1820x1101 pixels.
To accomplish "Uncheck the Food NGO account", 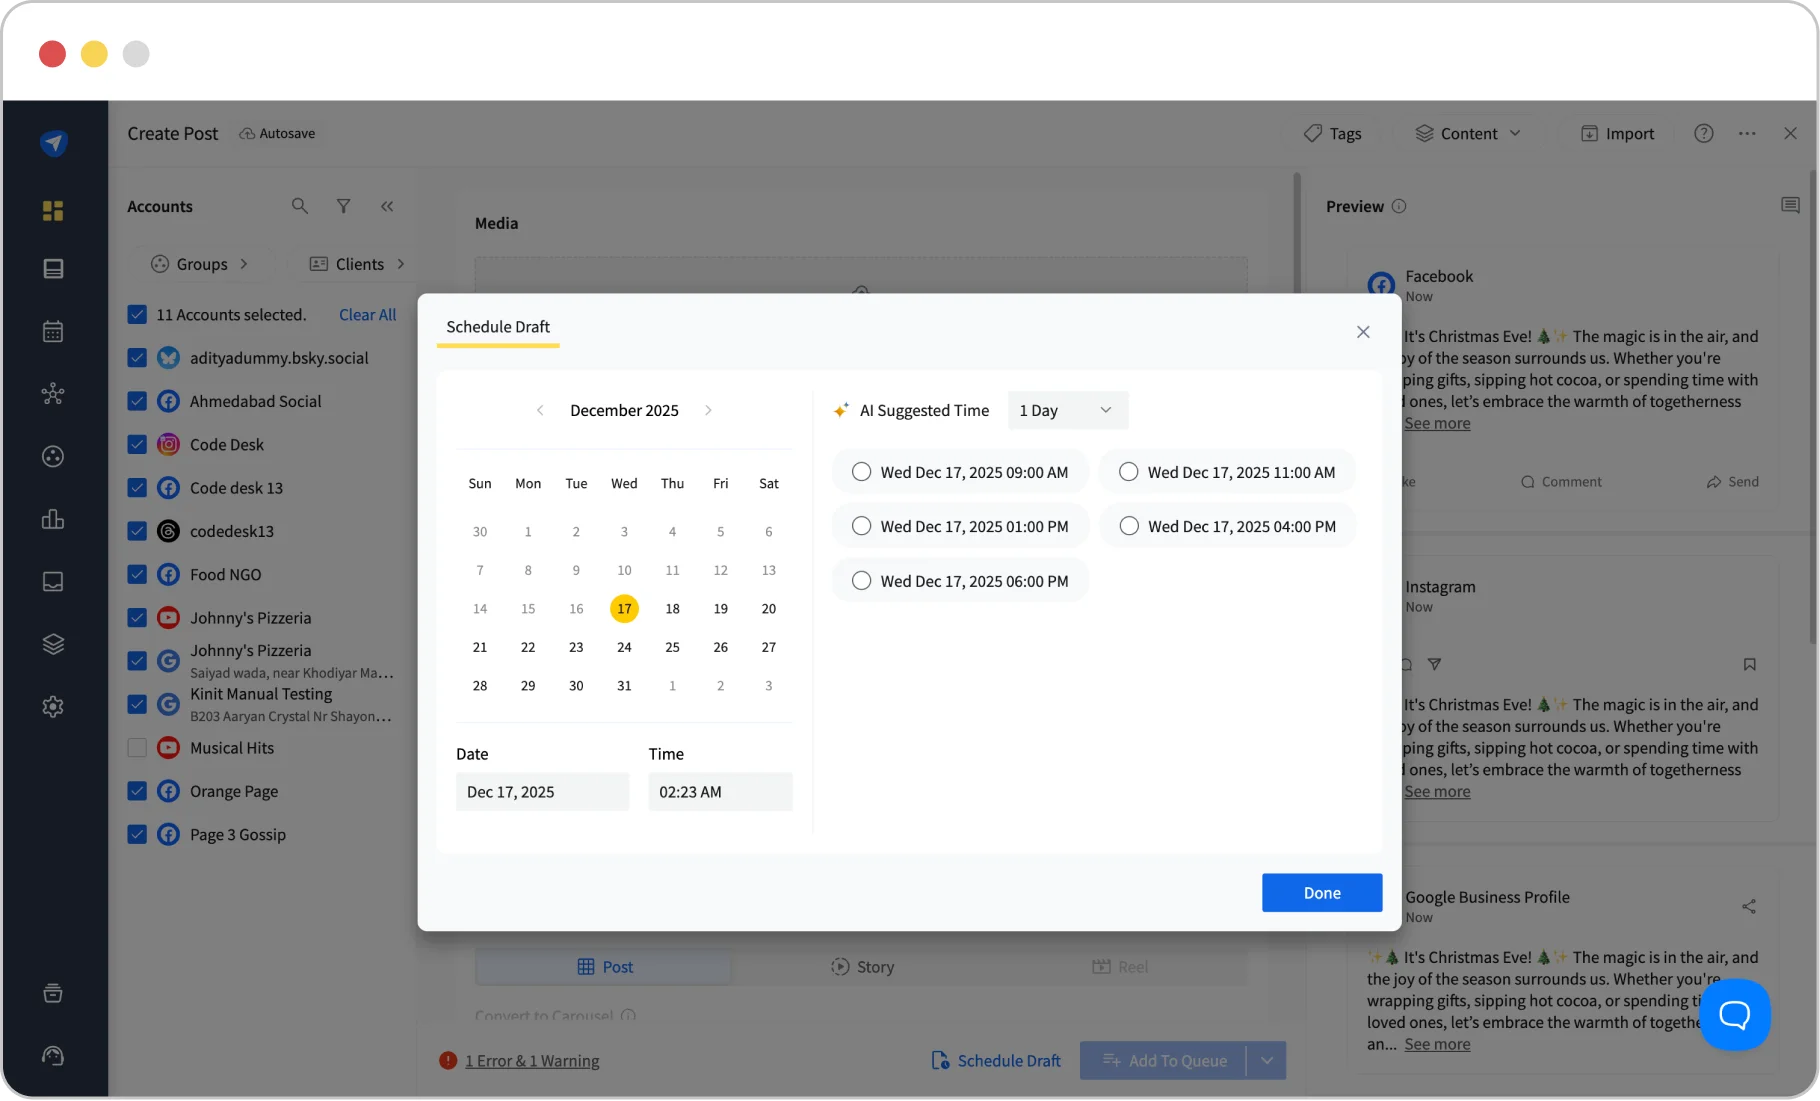I will pos(138,574).
